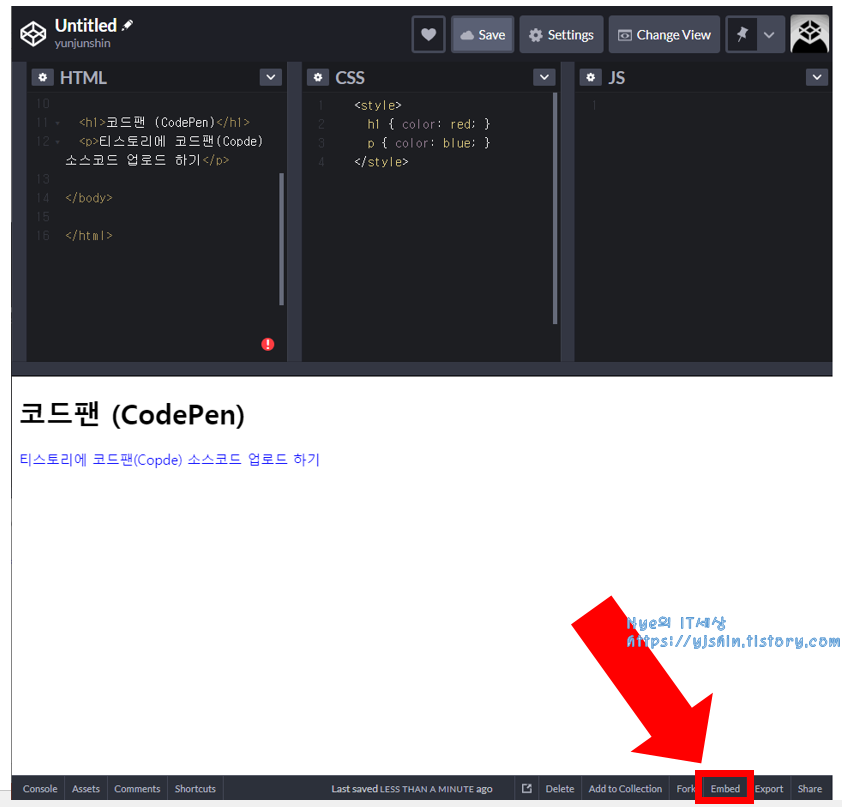Click the JS panel title label

tap(616, 77)
